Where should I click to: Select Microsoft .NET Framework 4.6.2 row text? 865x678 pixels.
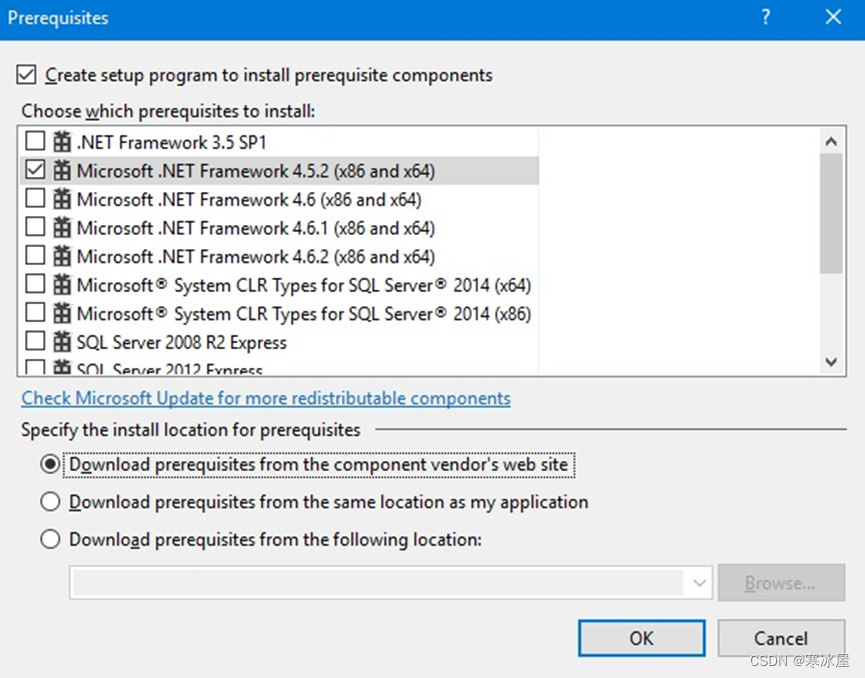pos(256,257)
